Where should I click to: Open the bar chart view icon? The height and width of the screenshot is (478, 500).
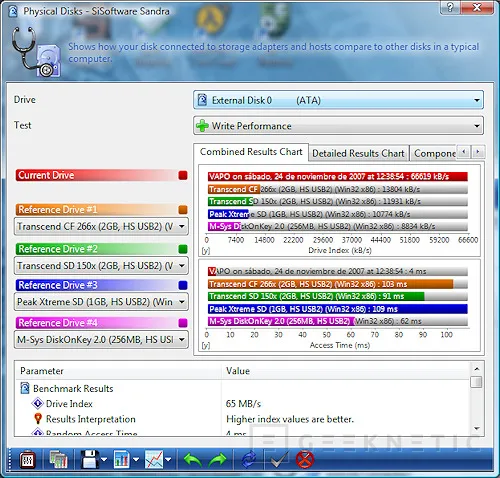click(x=122, y=460)
